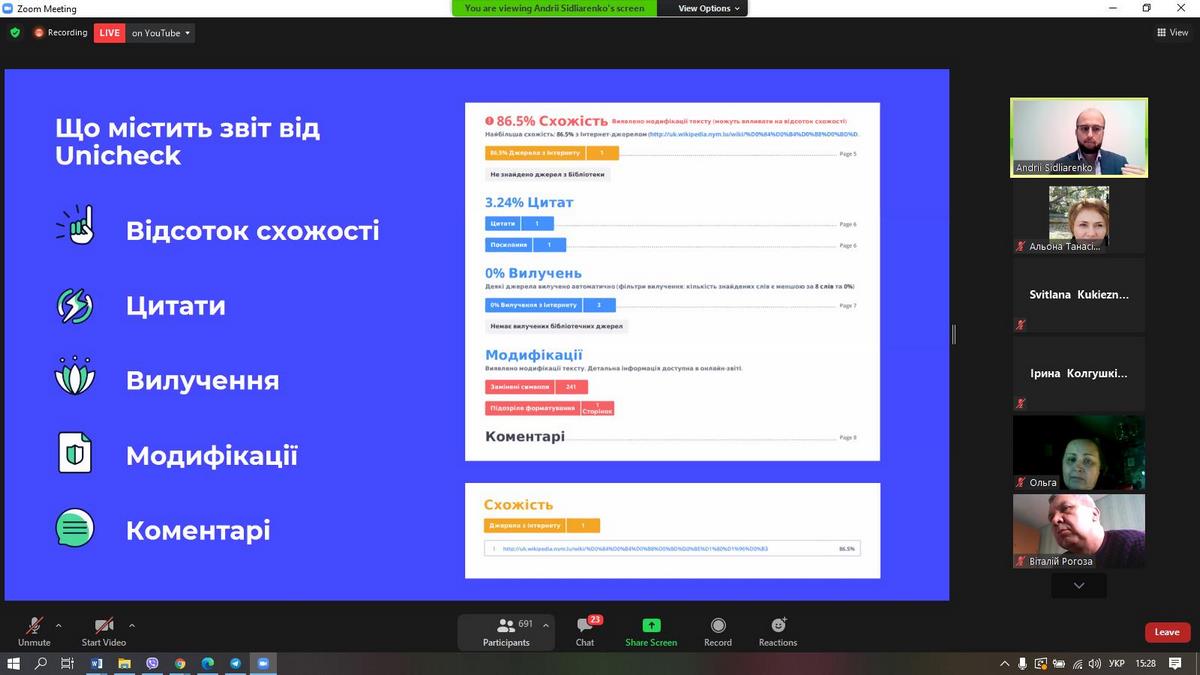Click the LIVE streaming badge
Image resolution: width=1200 pixels, height=675 pixels.
(109, 33)
